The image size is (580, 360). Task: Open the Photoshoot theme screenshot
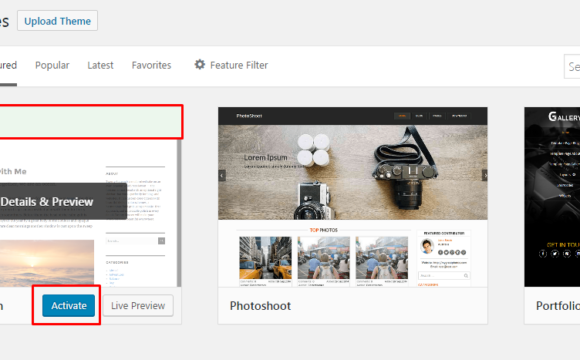[x=353, y=197]
